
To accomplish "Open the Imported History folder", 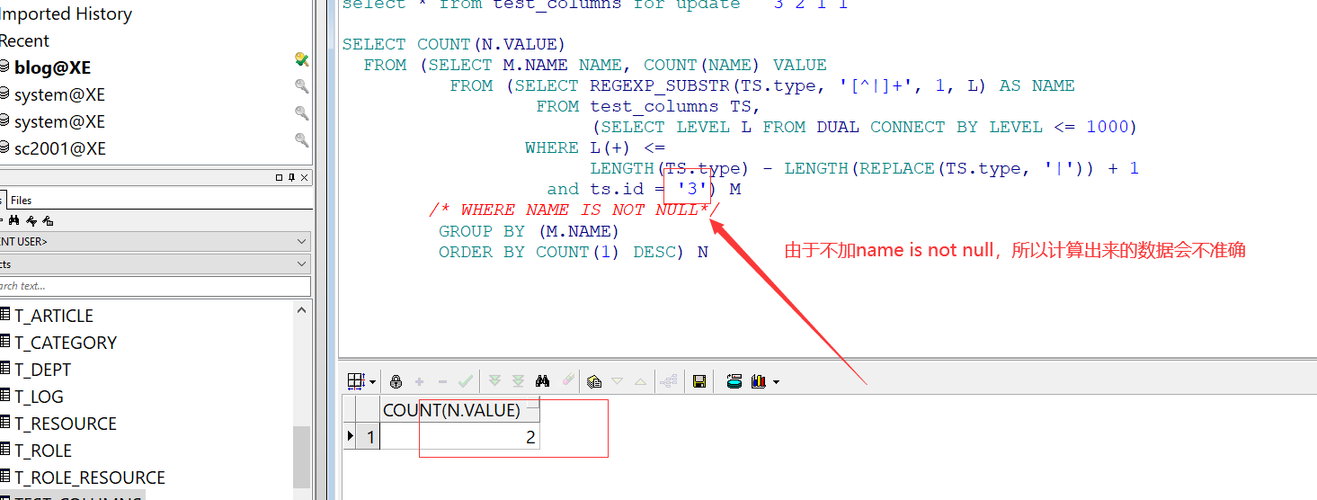I will pos(66,13).
